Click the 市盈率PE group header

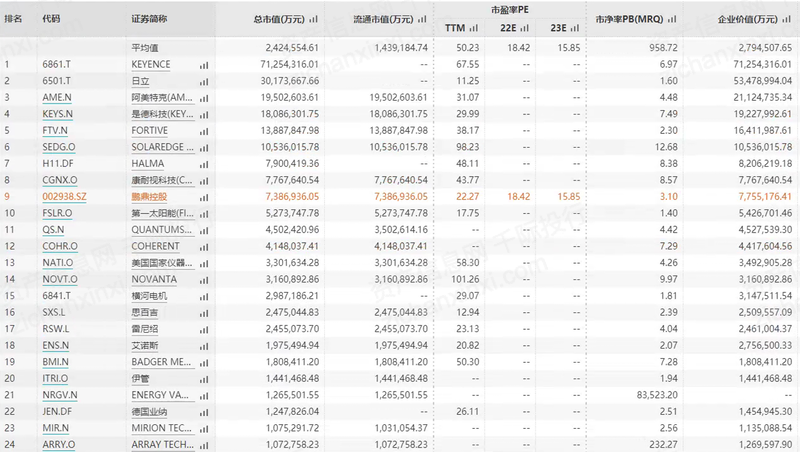tap(510, 10)
